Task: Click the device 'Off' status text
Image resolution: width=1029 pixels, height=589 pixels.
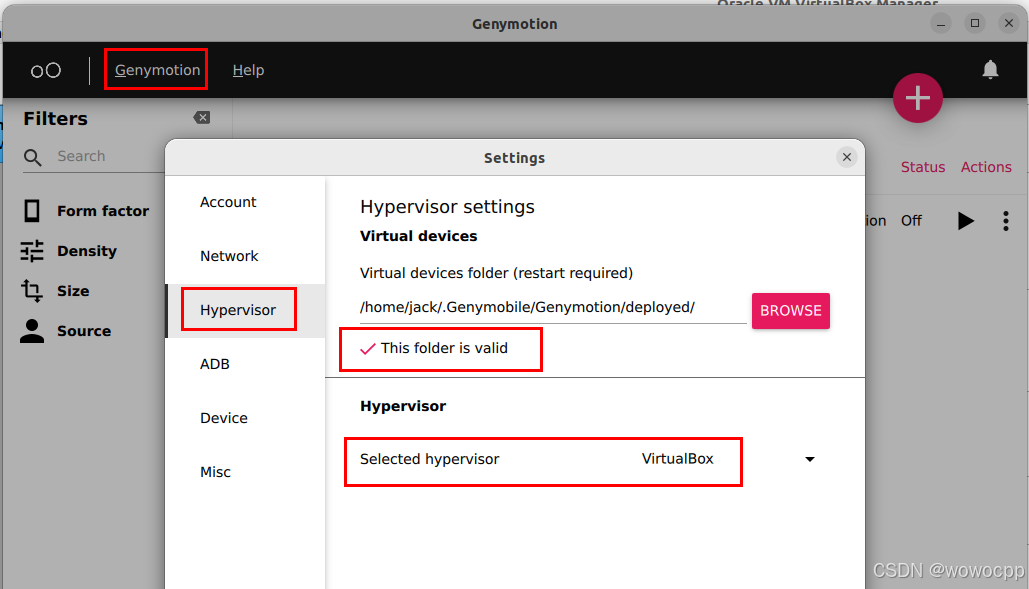Action: coord(911,221)
